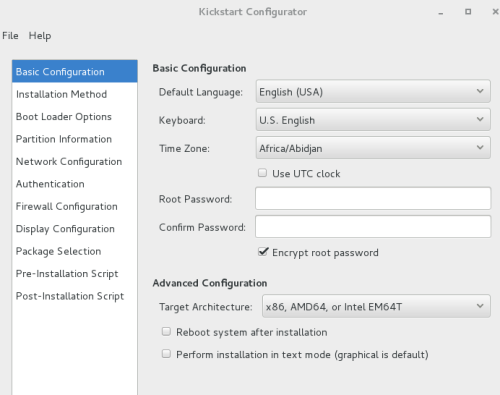The height and width of the screenshot is (395, 500).
Task: Uncheck Encrypt root password
Action: pos(263,252)
